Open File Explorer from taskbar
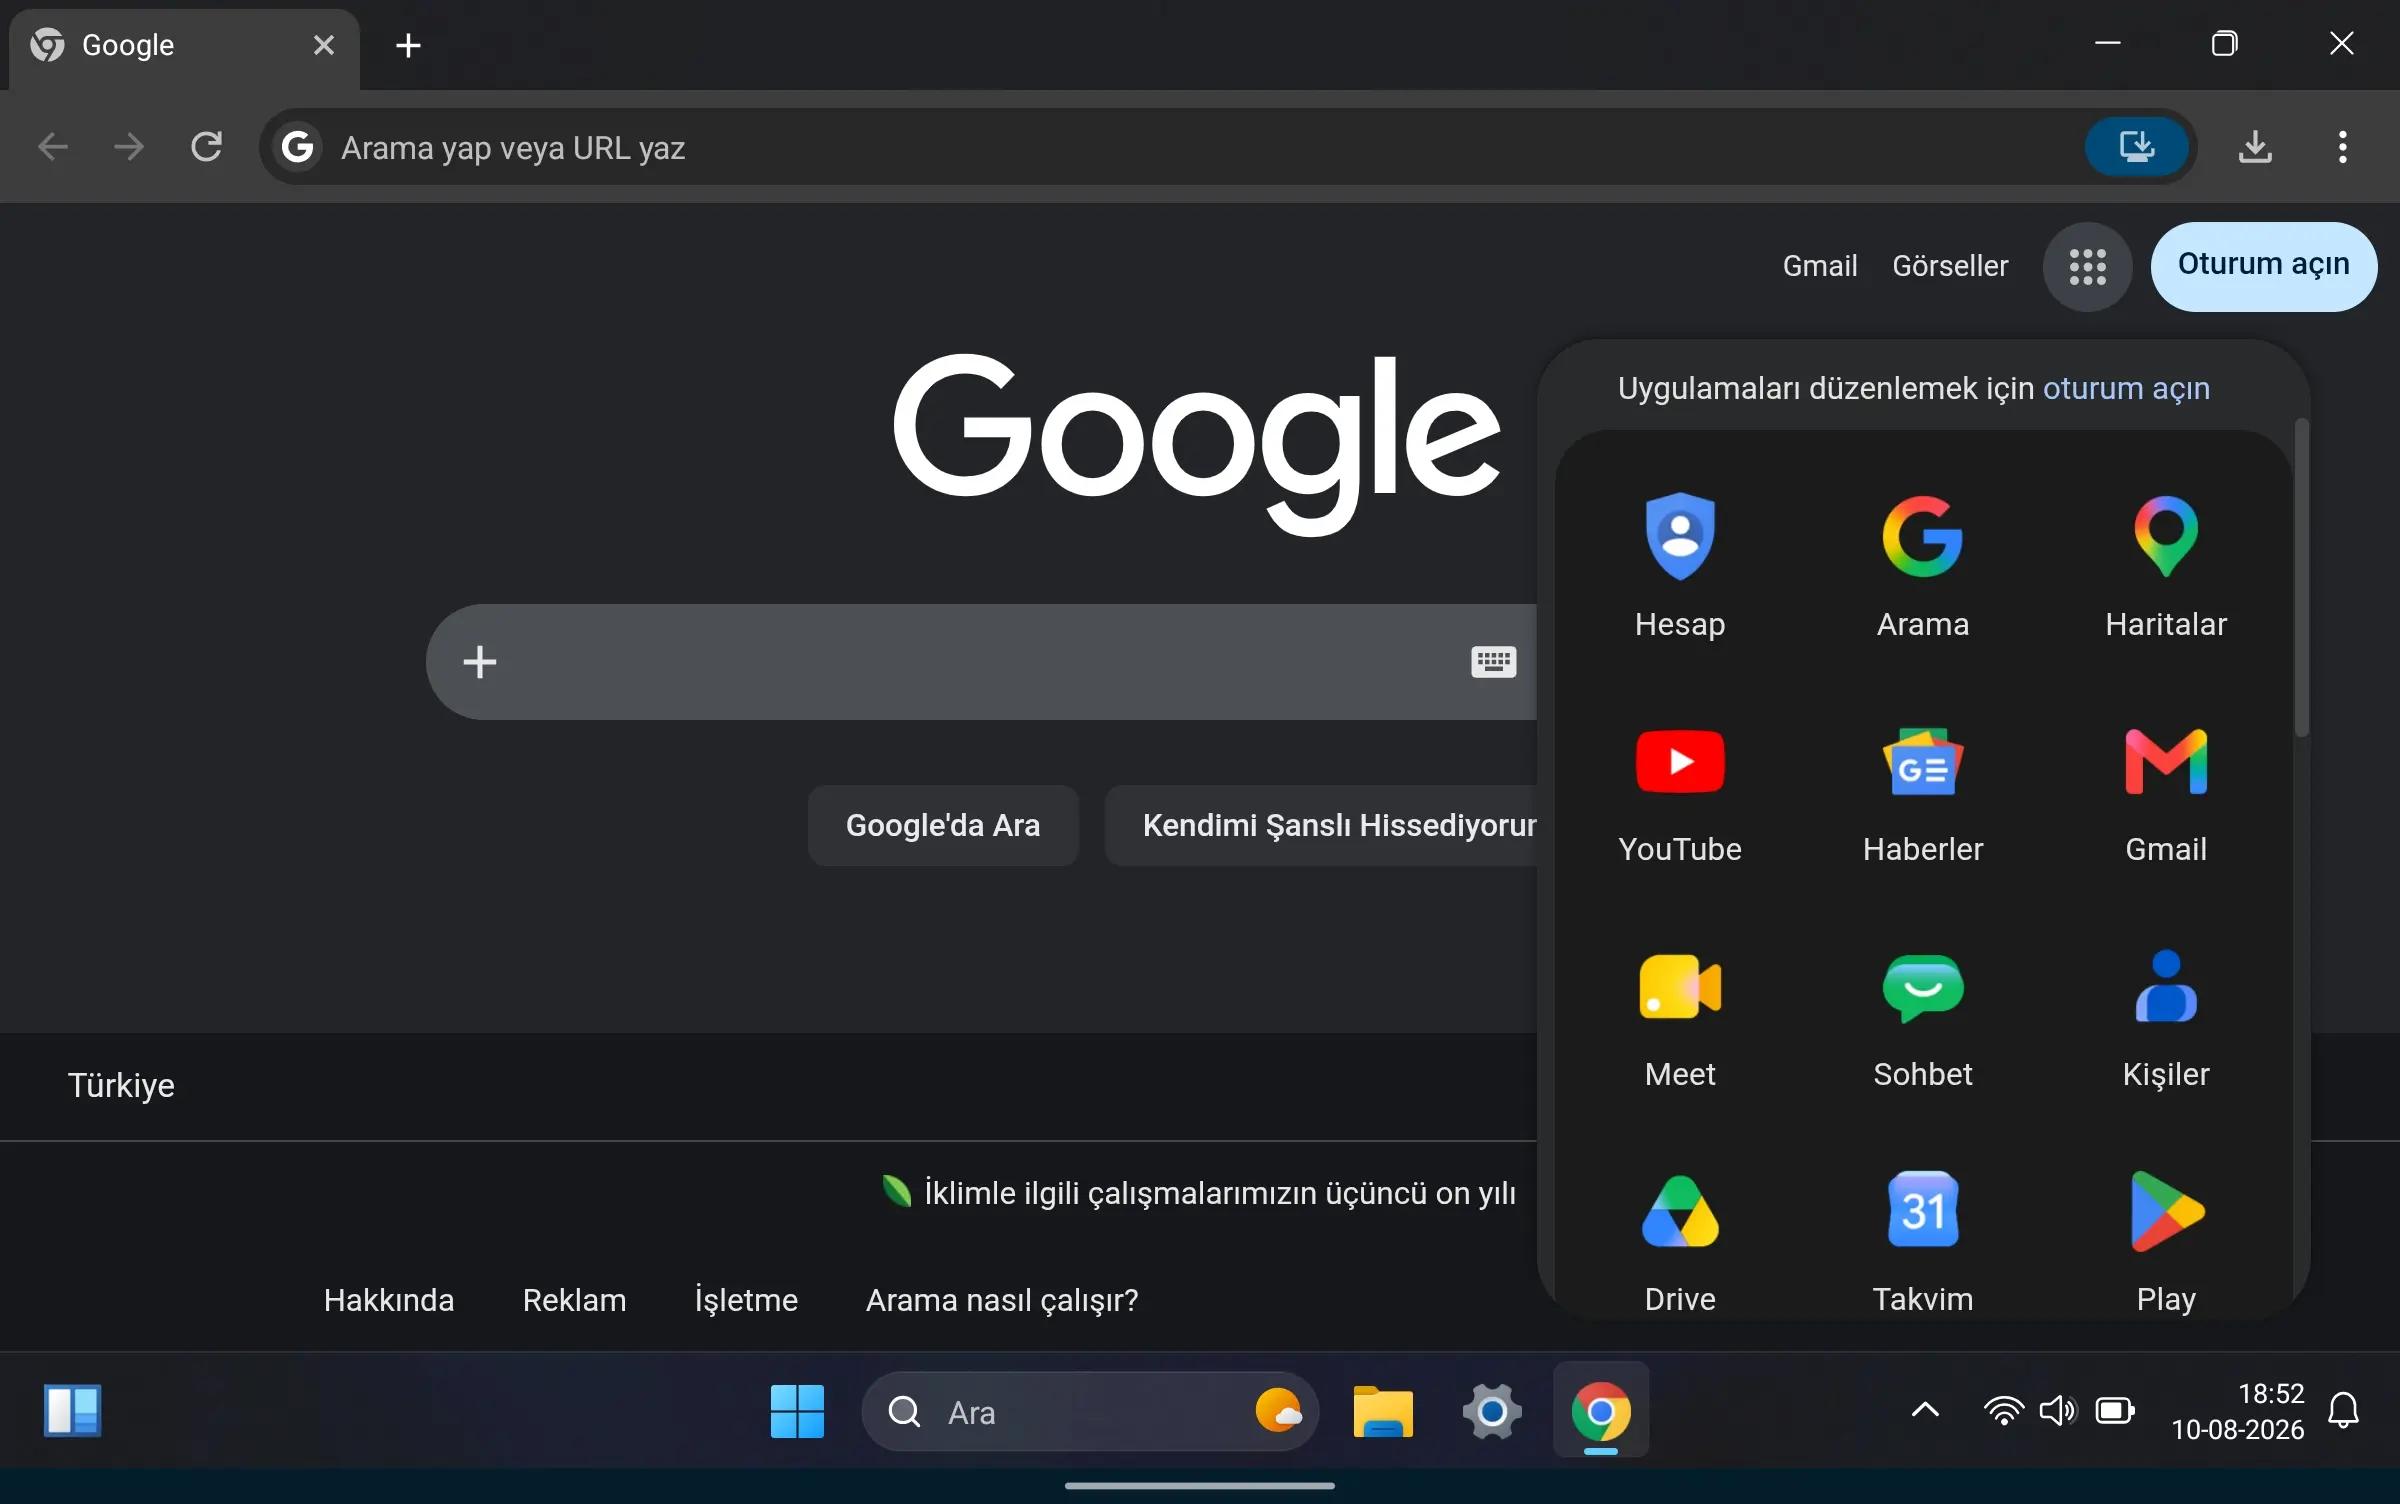 point(1383,1411)
